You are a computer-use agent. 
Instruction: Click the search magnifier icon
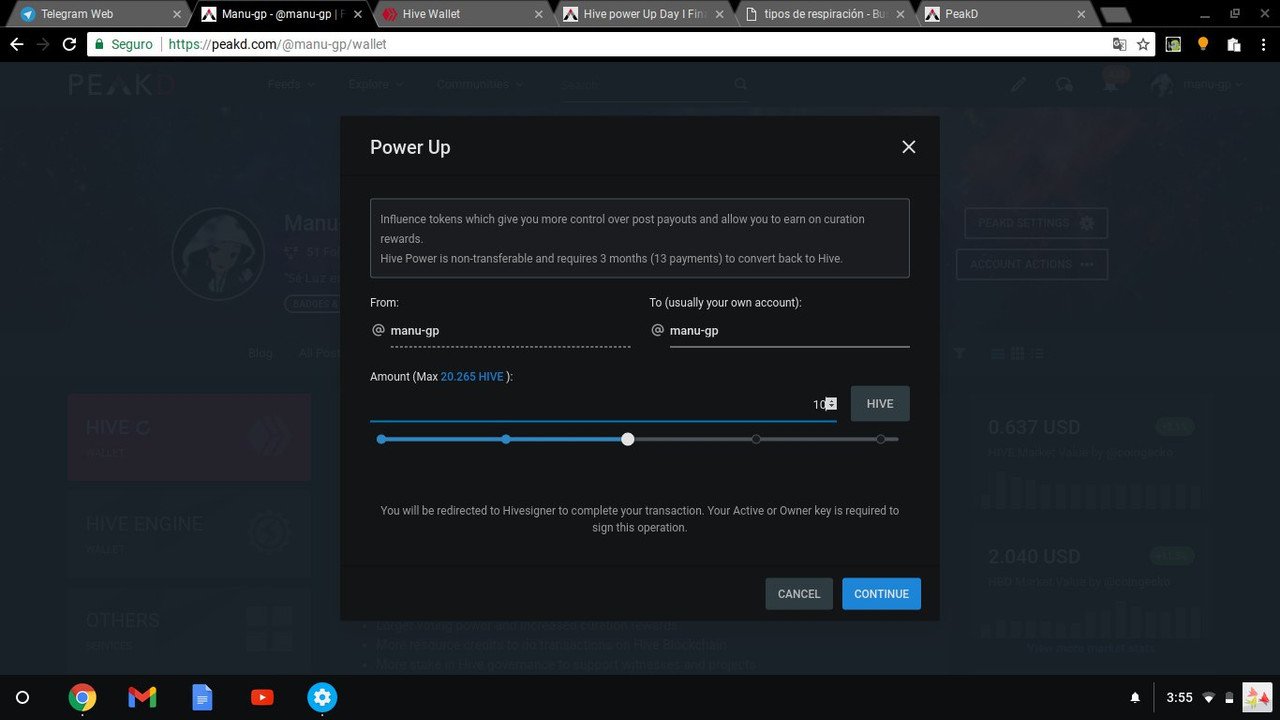click(x=740, y=85)
